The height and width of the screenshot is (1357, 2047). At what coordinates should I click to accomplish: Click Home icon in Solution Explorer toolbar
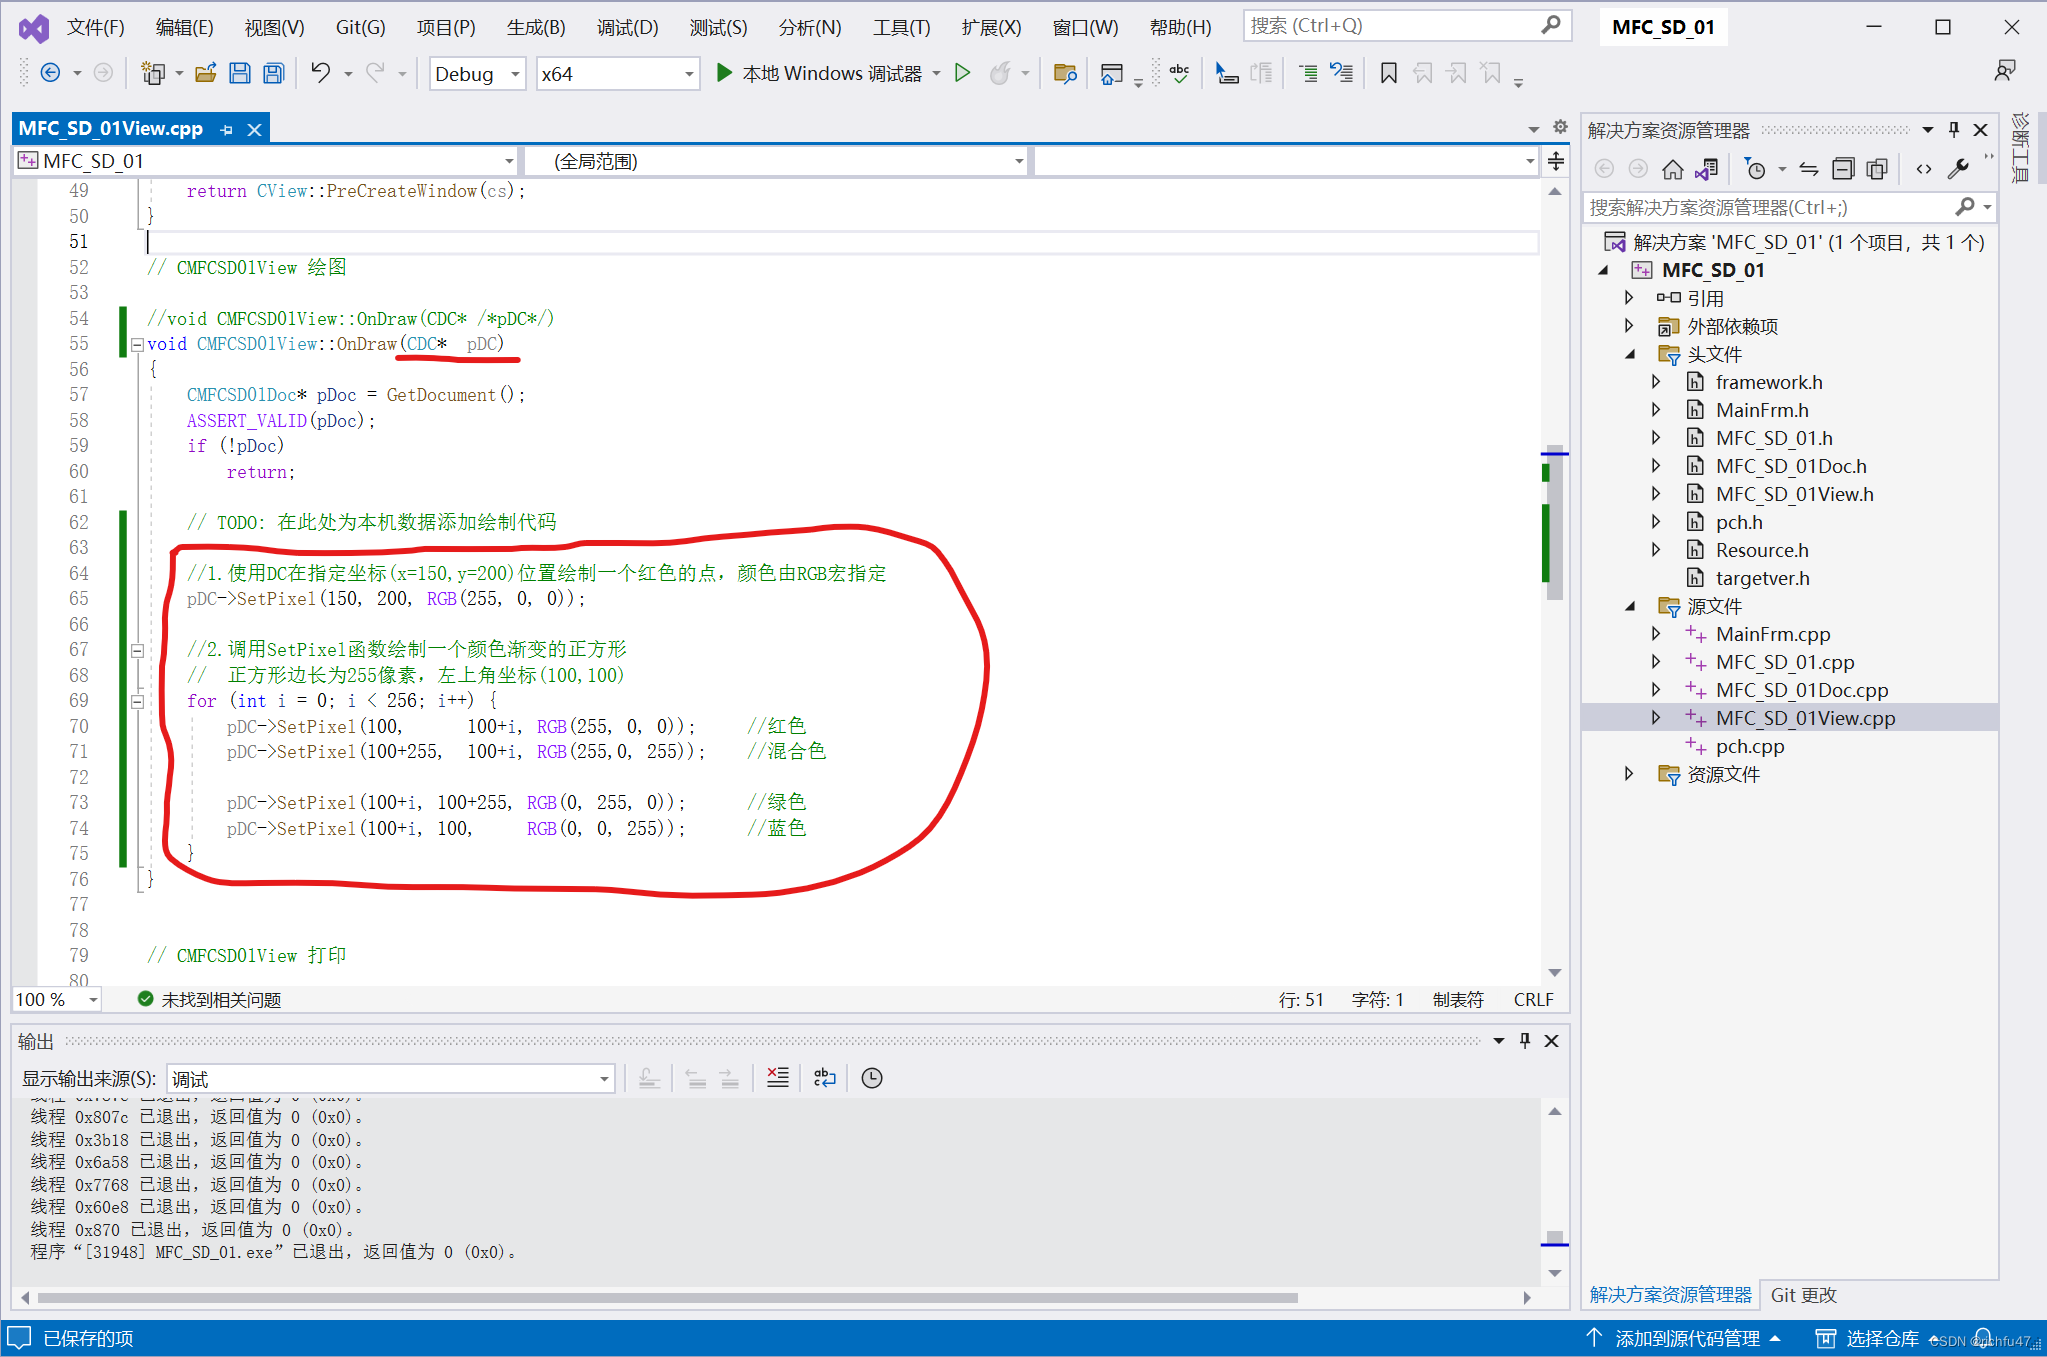tap(1672, 169)
